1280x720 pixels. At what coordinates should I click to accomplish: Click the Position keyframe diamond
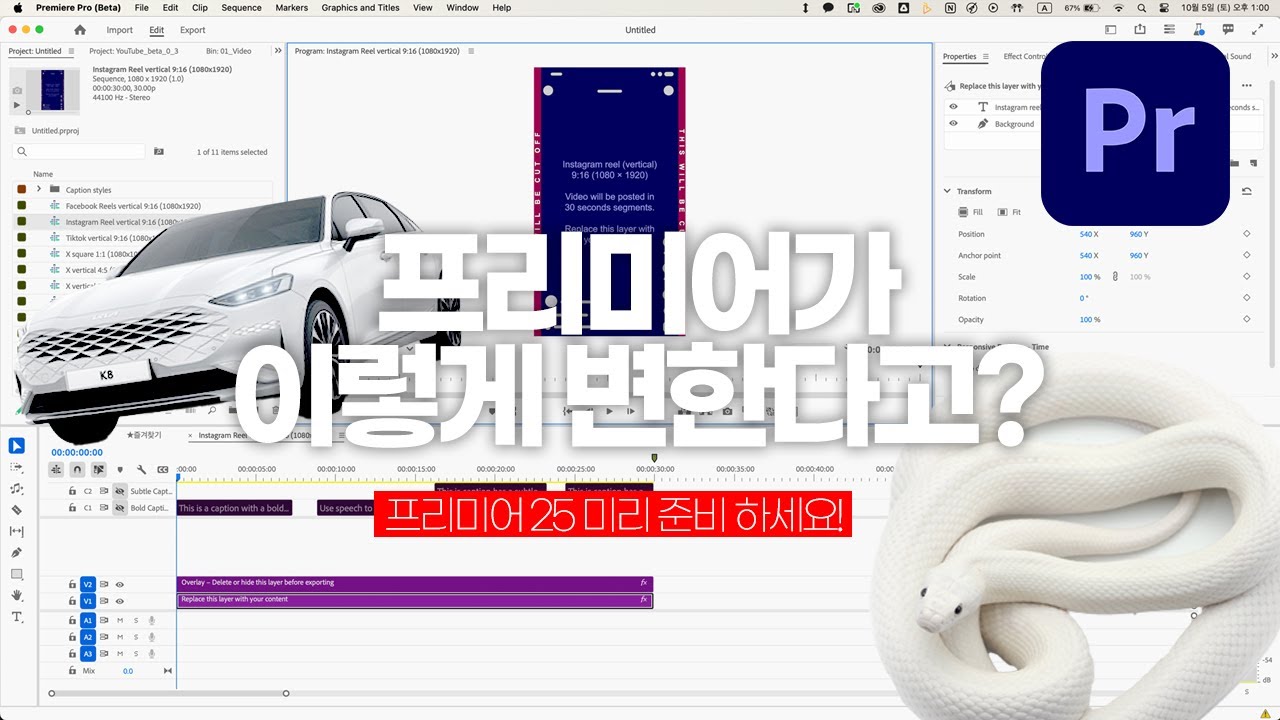click(1247, 234)
